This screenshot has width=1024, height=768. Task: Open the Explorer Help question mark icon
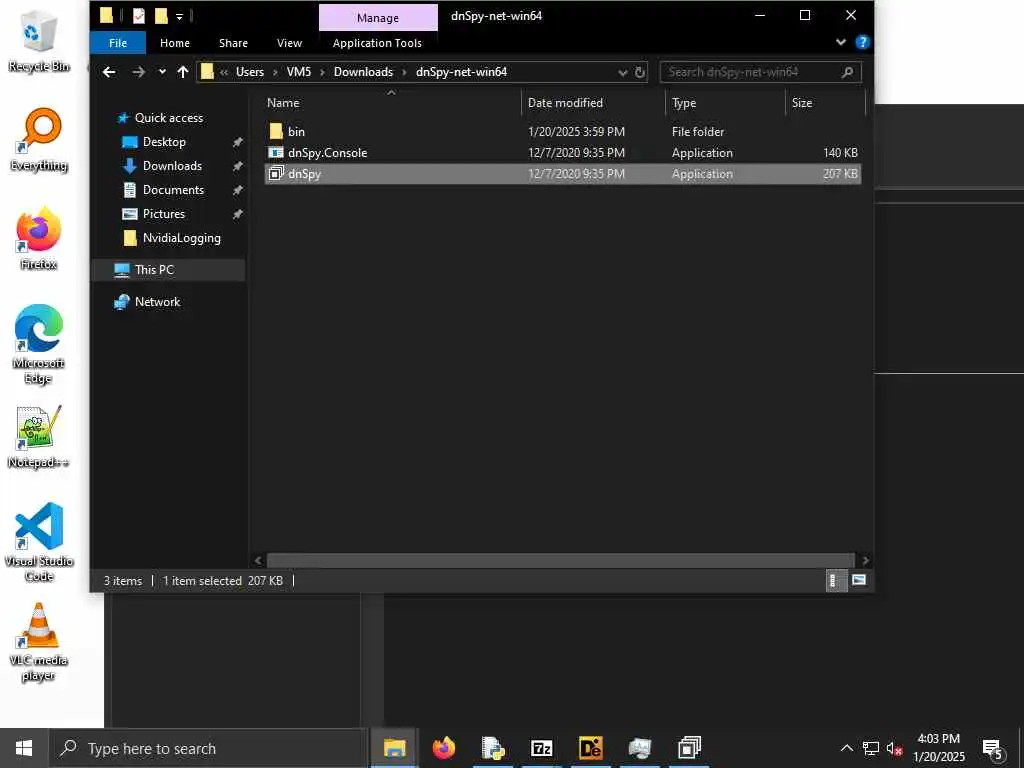[x=862, y=42]
